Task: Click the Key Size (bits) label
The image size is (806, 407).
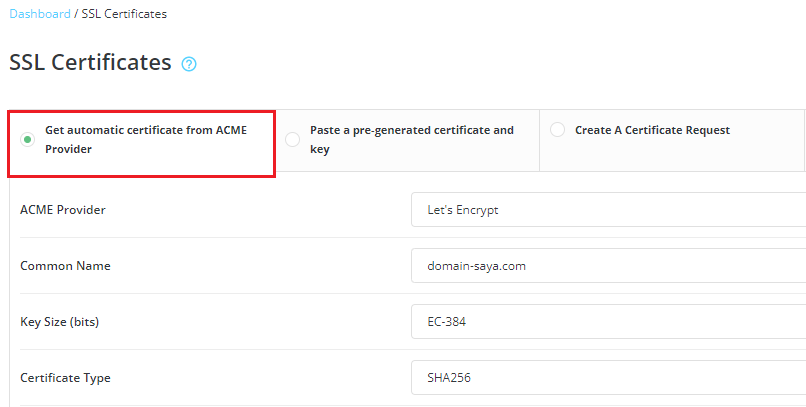Action: click(60, 322)
